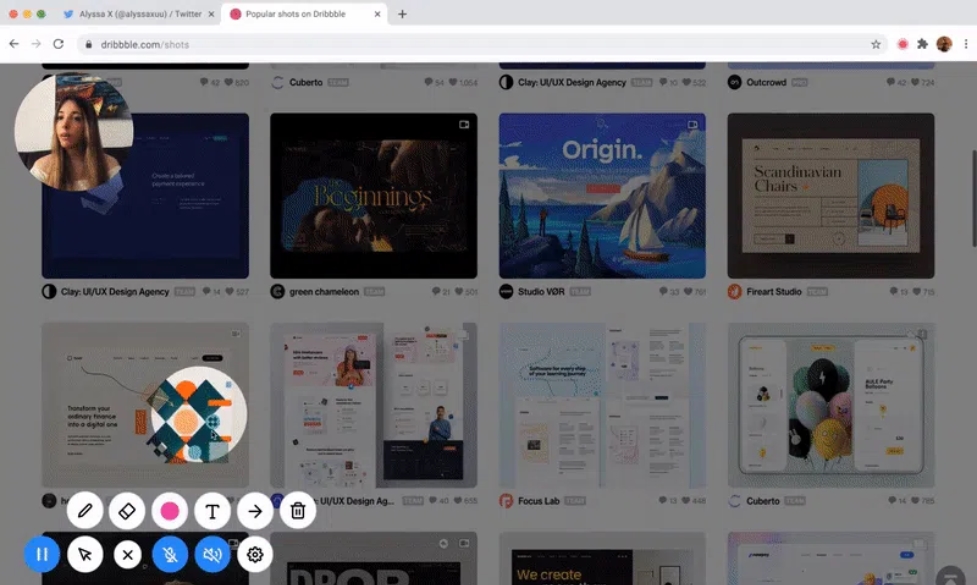Open the Chrome profile avatar
The image size is (977, 585).
pyautogui.click(x=944, y=44)
